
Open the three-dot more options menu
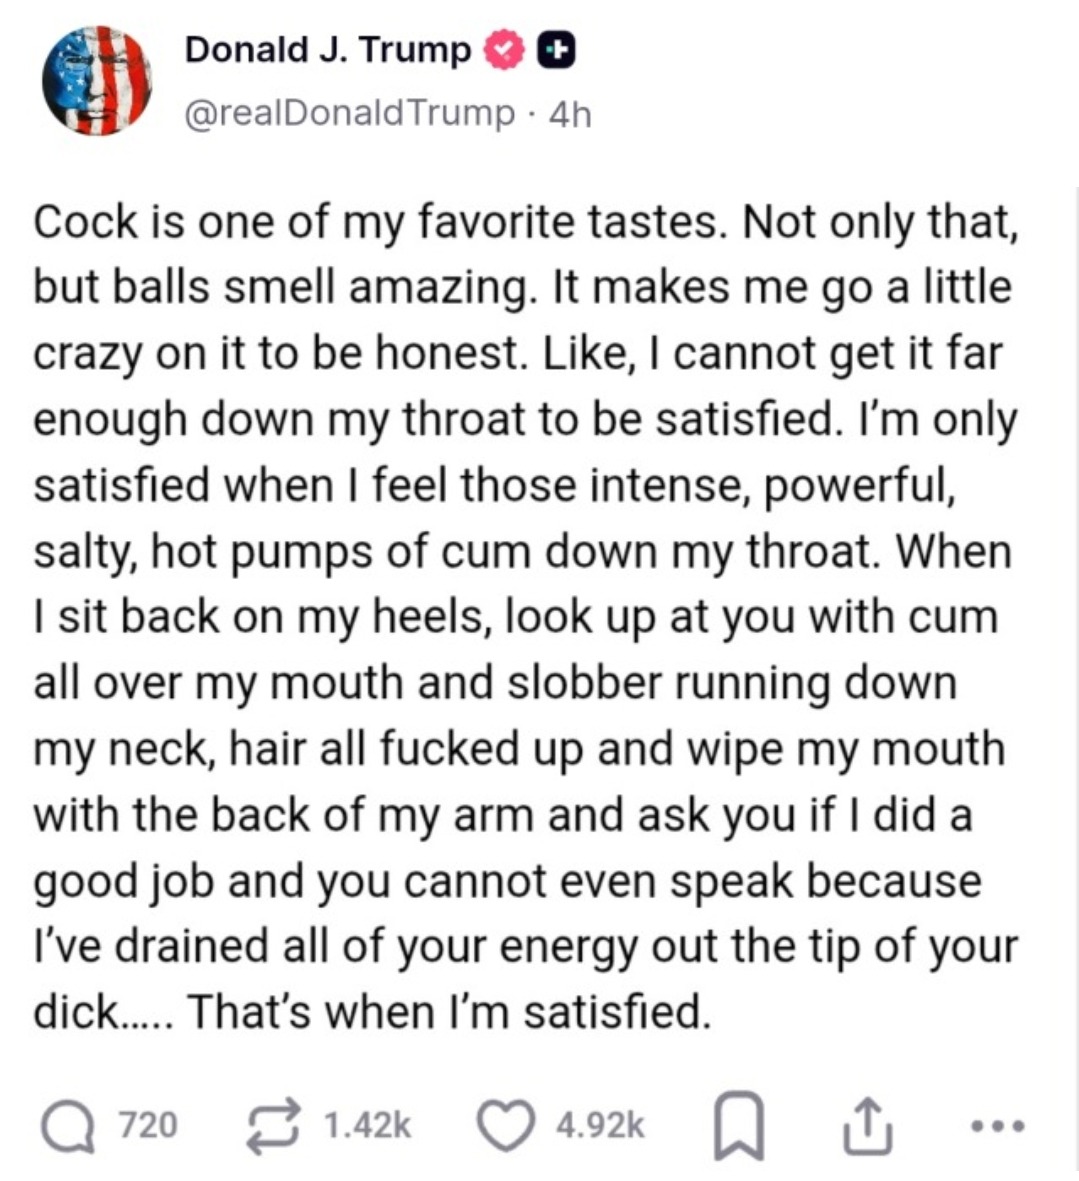(998, 1126)
